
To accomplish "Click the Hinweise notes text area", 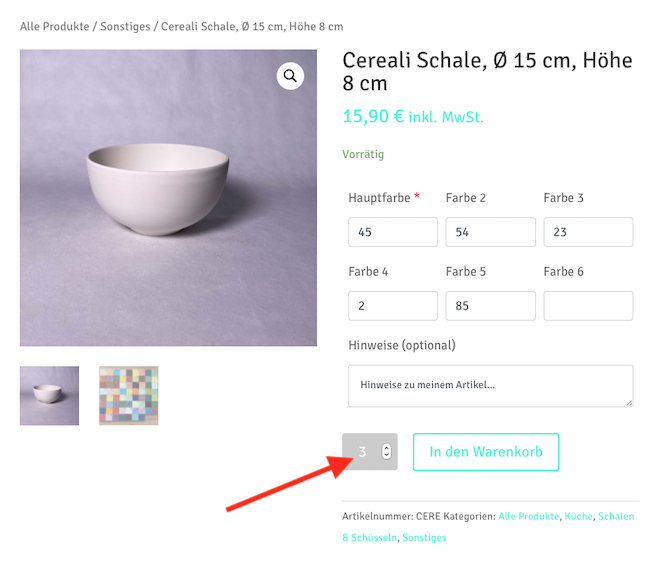I will tap(490, 386).
